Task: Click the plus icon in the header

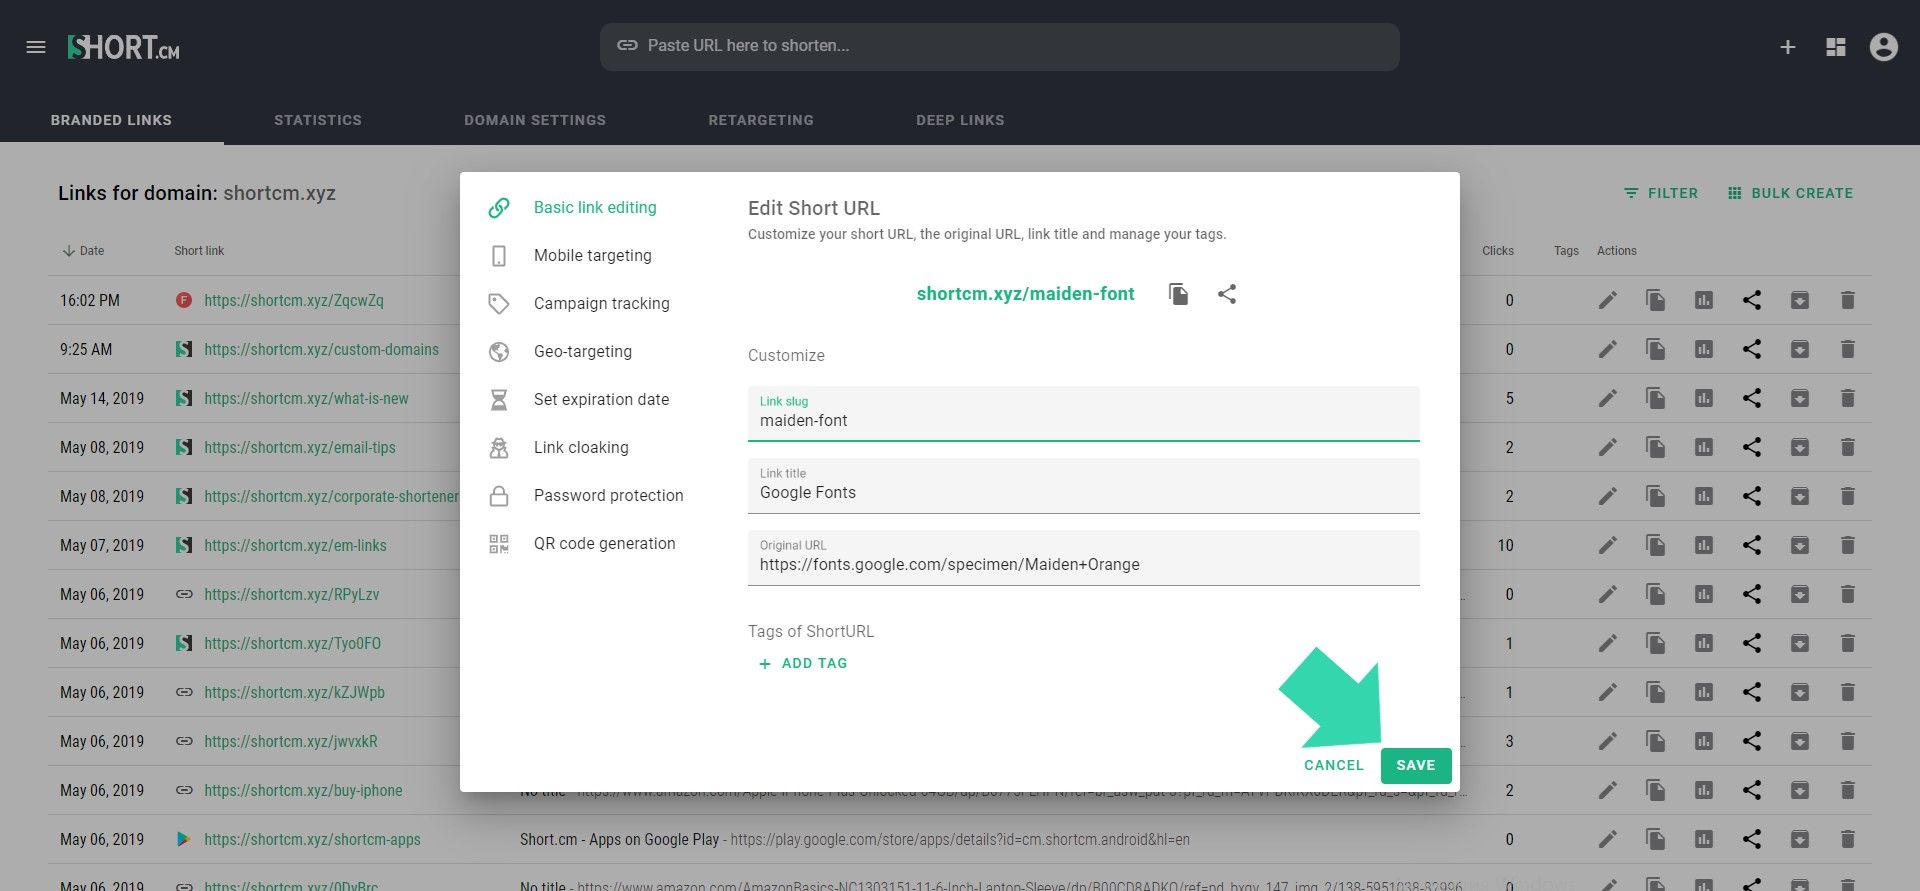Action: point(1788,47)
